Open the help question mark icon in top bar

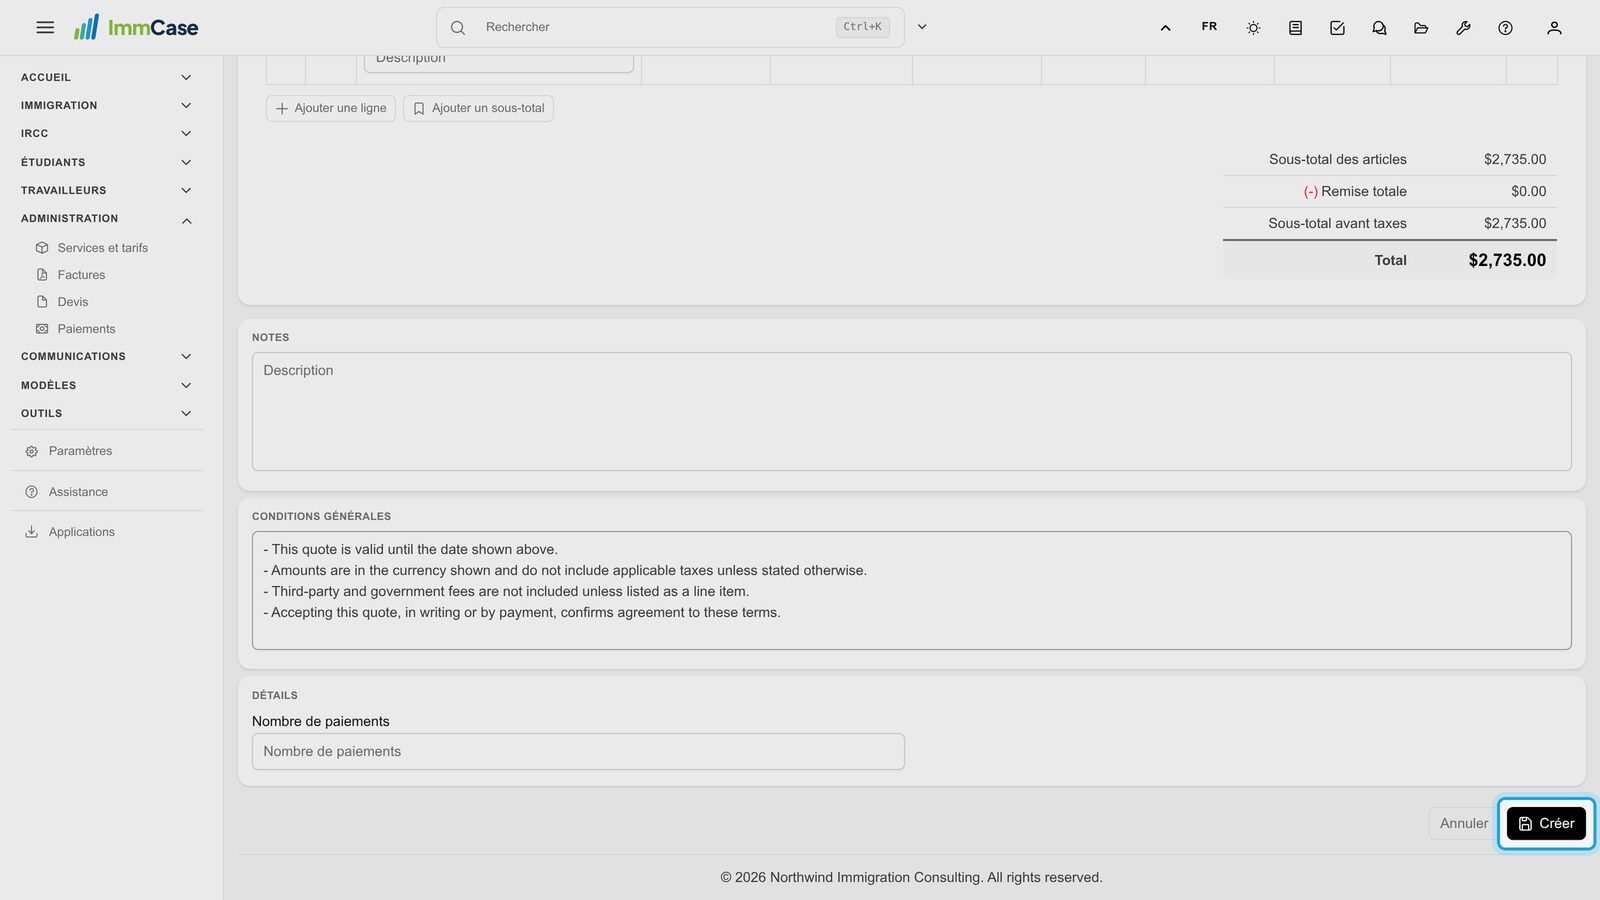[1505, 28]
